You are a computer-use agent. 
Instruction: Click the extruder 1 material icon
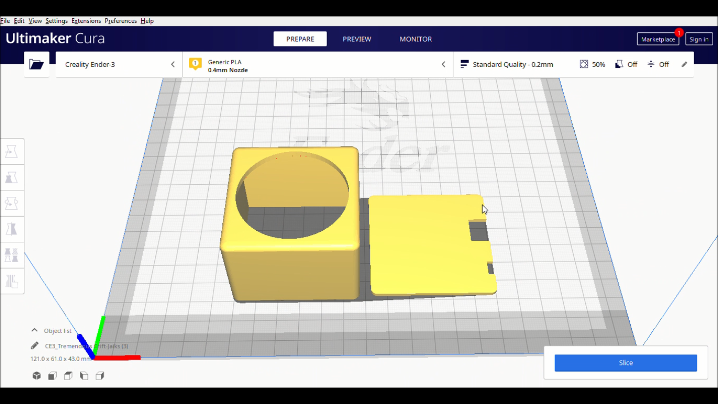[195, 64]
